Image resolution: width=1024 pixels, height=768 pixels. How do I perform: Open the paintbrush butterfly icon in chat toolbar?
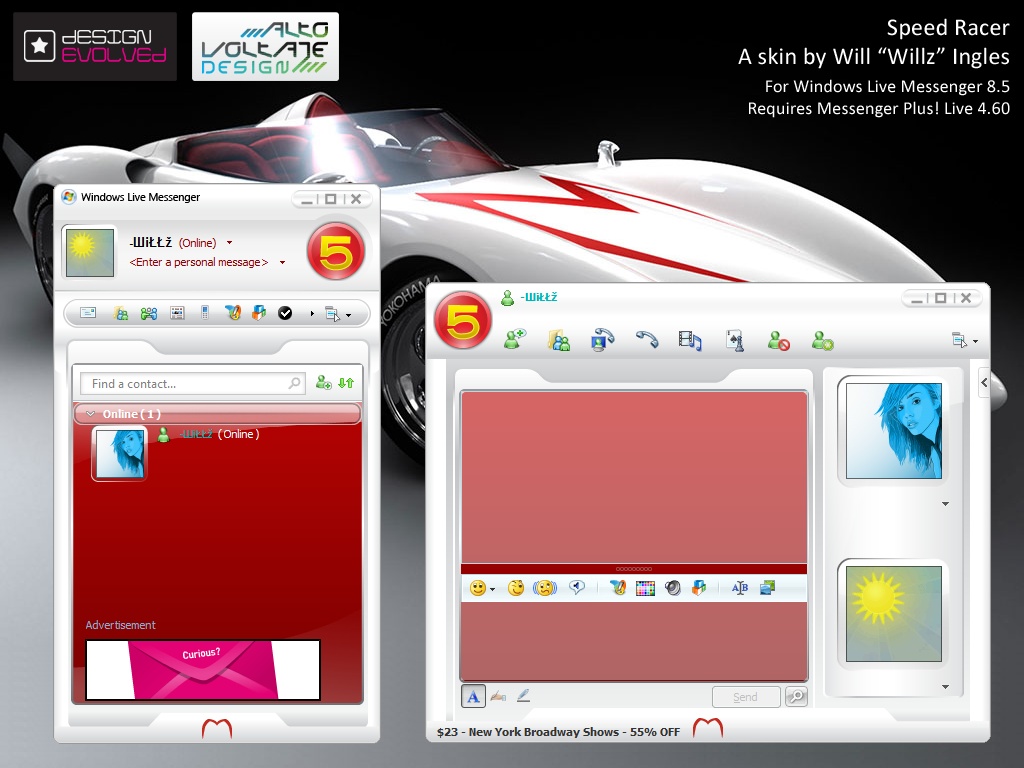pyautogui.click(x=617, y=588)
